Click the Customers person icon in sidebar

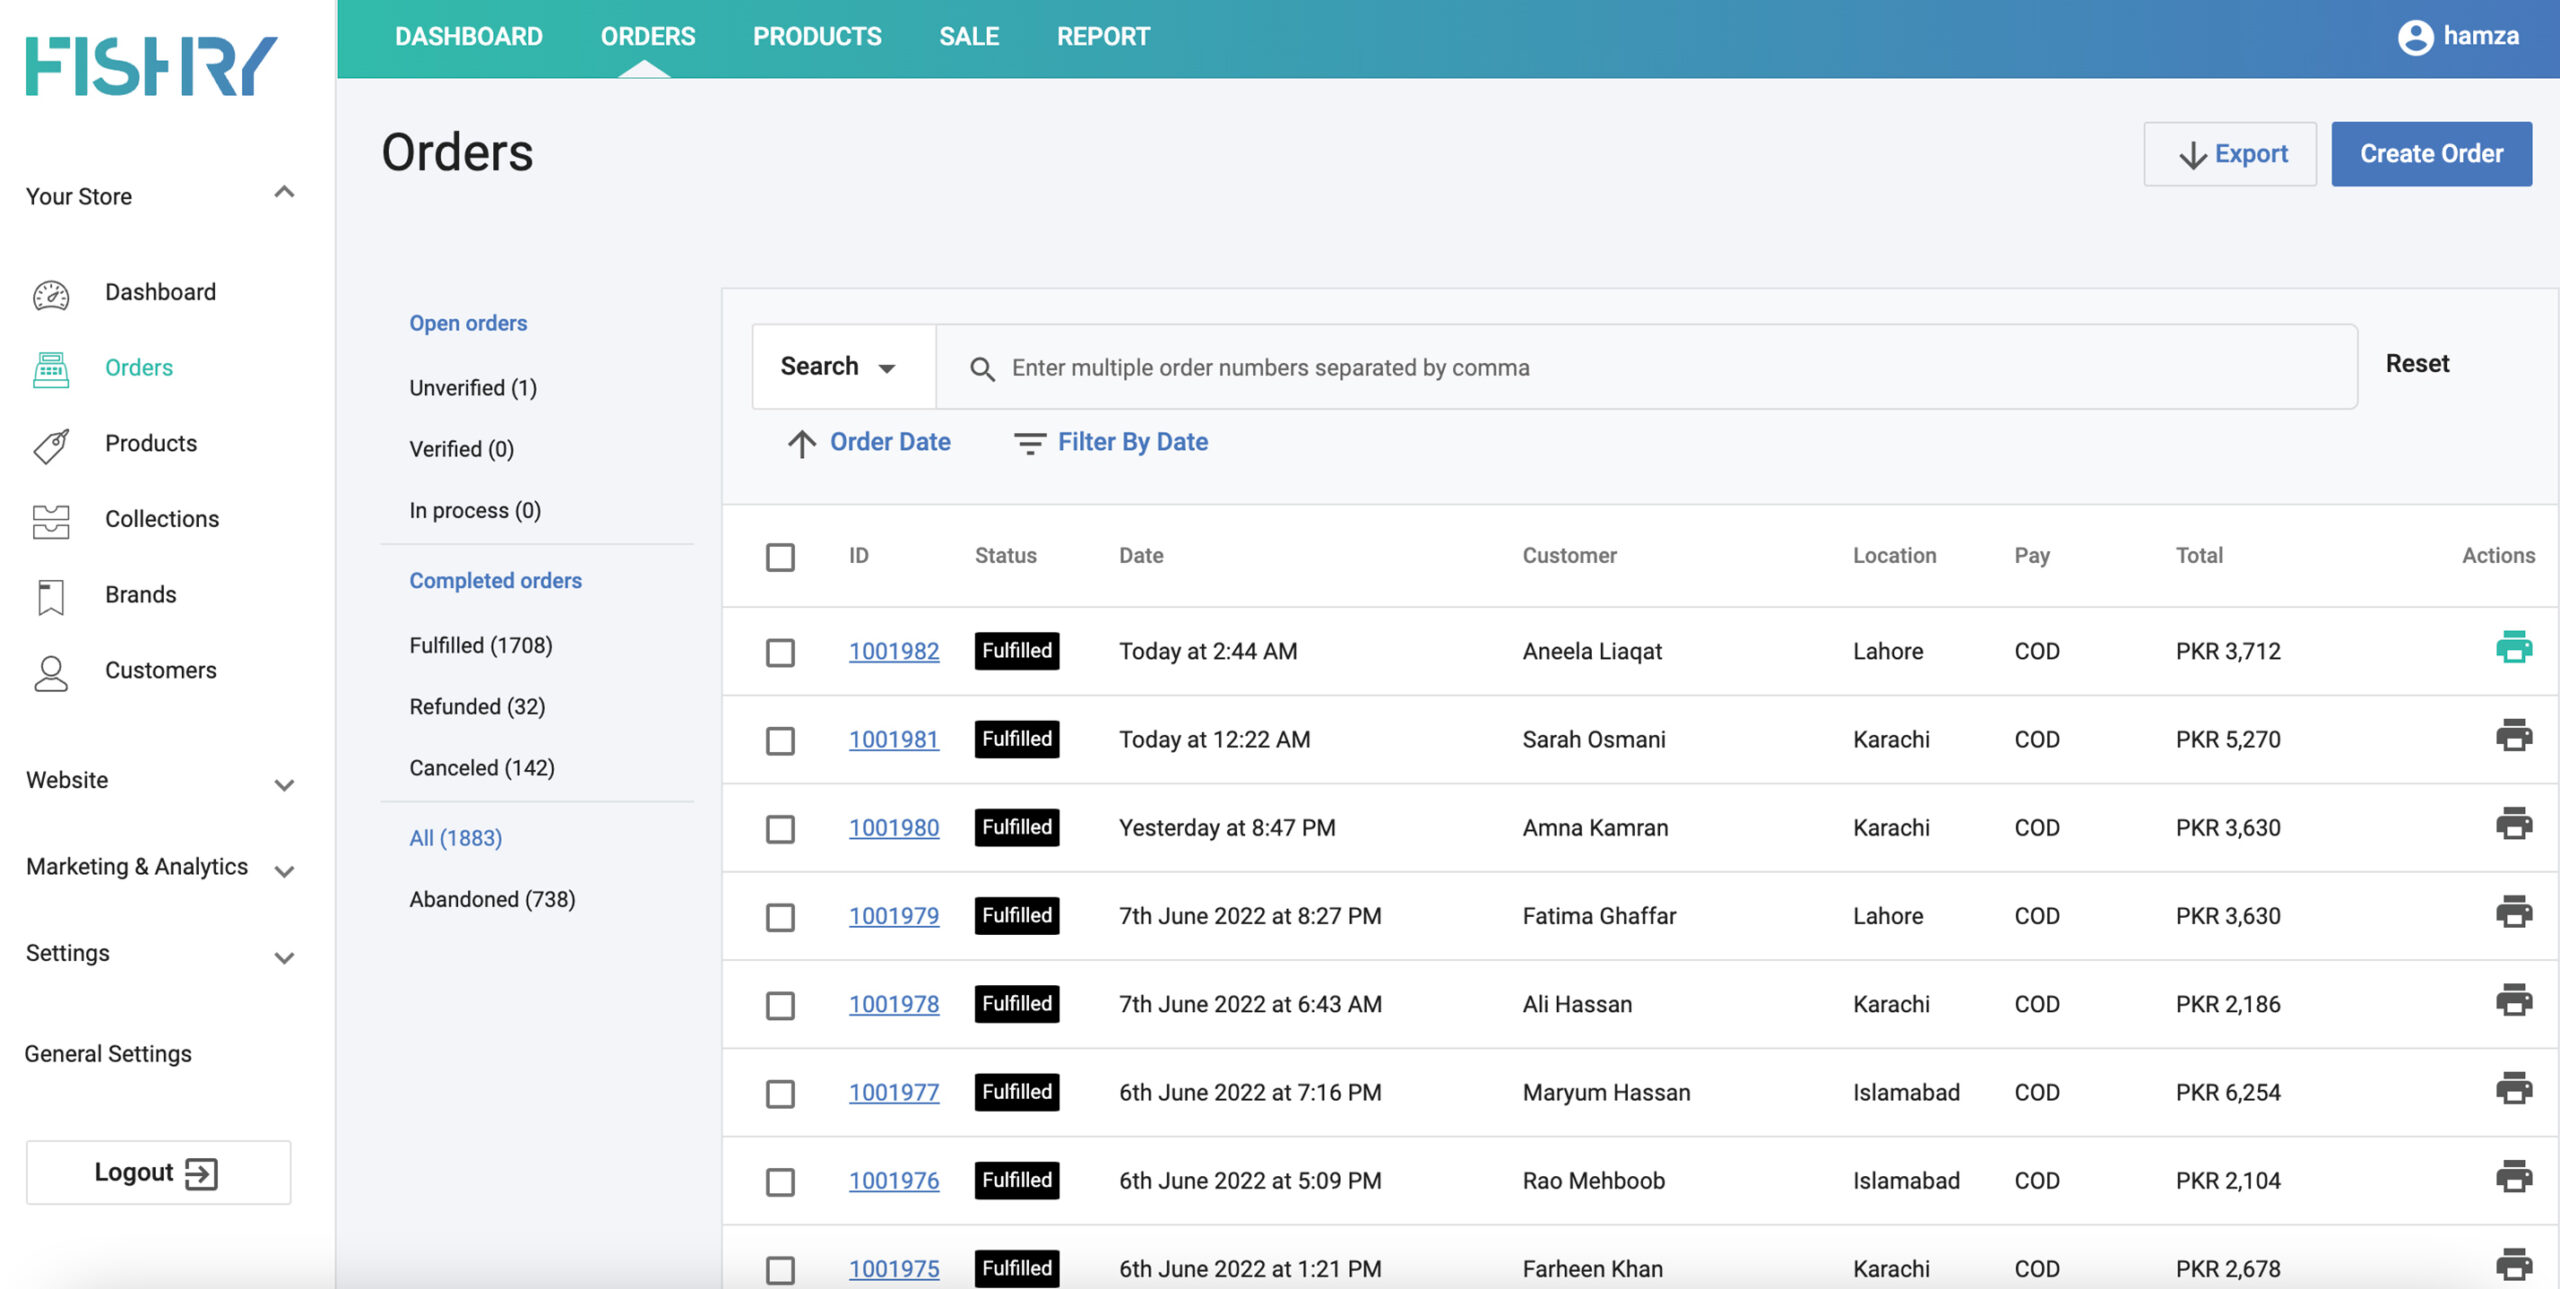click(x=51, y=672)
